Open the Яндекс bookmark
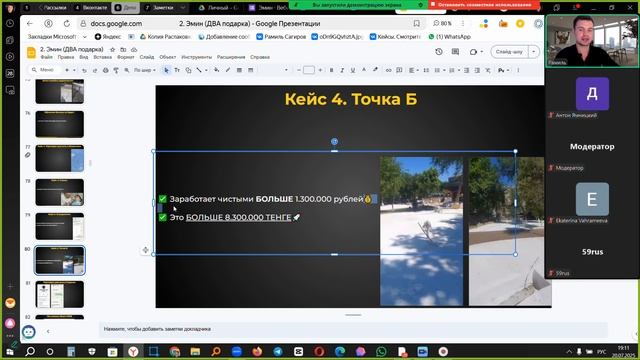This screenshot has height=360, width=640. click(108, 37)
